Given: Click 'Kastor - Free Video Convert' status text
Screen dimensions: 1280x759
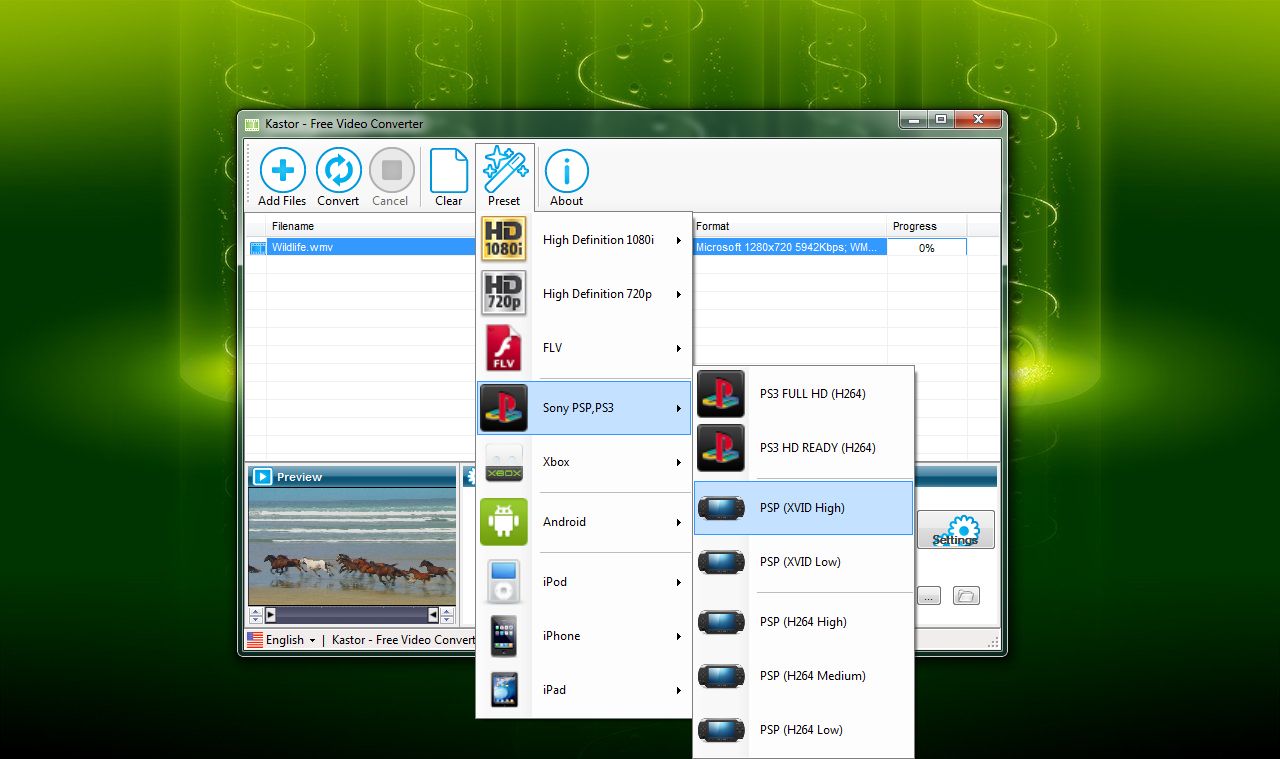Looking at the screenshot, I should click(x=404, y=640).
